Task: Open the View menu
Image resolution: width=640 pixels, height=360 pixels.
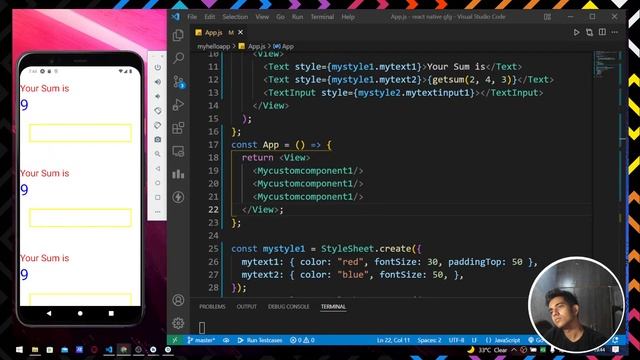Action: 262,17
